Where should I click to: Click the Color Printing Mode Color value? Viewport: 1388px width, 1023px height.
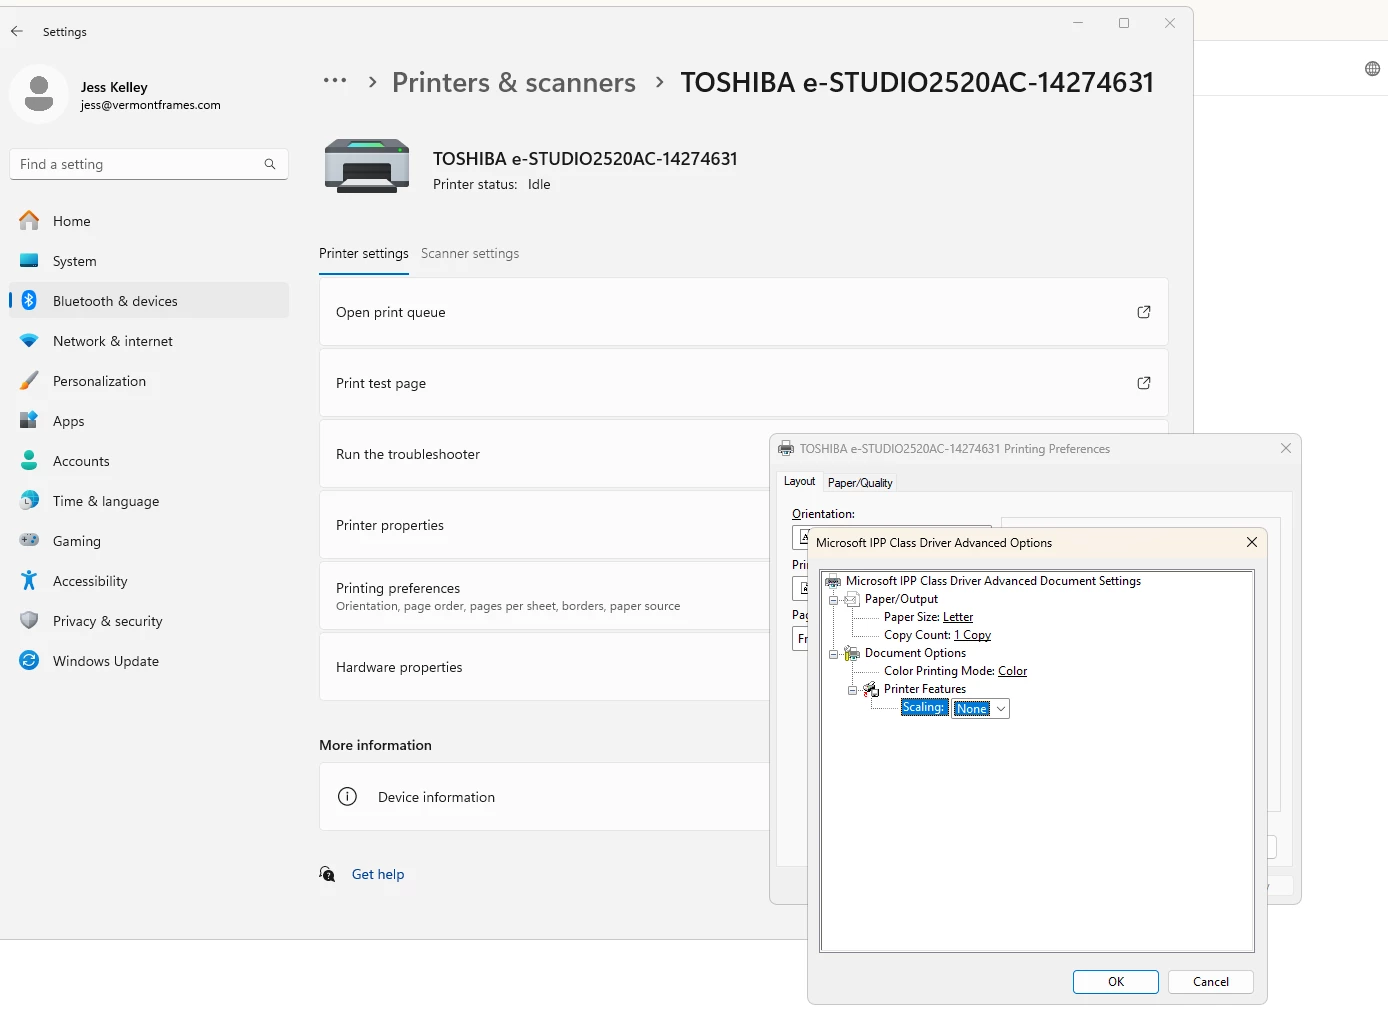pos(1012,671)
